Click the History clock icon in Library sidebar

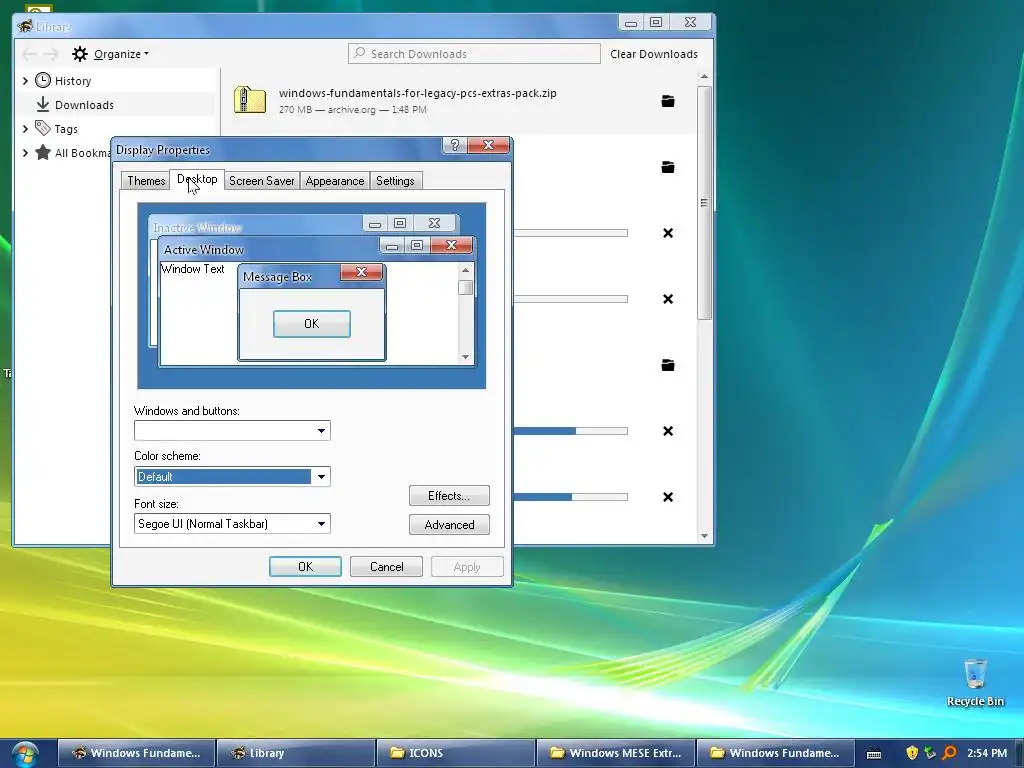42,80
